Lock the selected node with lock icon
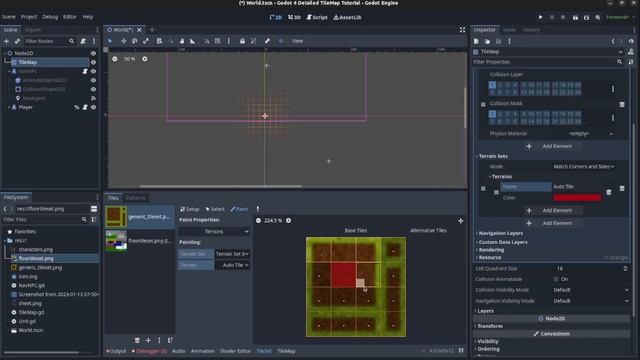The height and width of the screenshot is (360, 640). click(242, 41)
